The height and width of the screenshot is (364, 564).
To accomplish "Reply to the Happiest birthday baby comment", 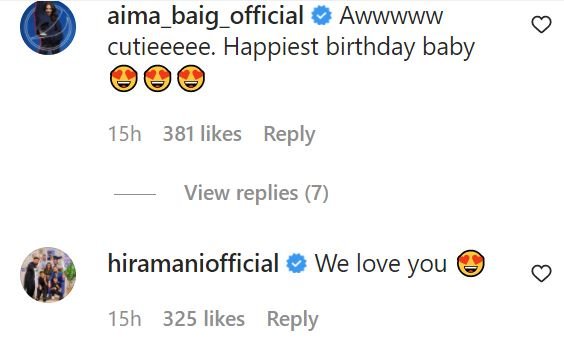I will coord(289,135).
